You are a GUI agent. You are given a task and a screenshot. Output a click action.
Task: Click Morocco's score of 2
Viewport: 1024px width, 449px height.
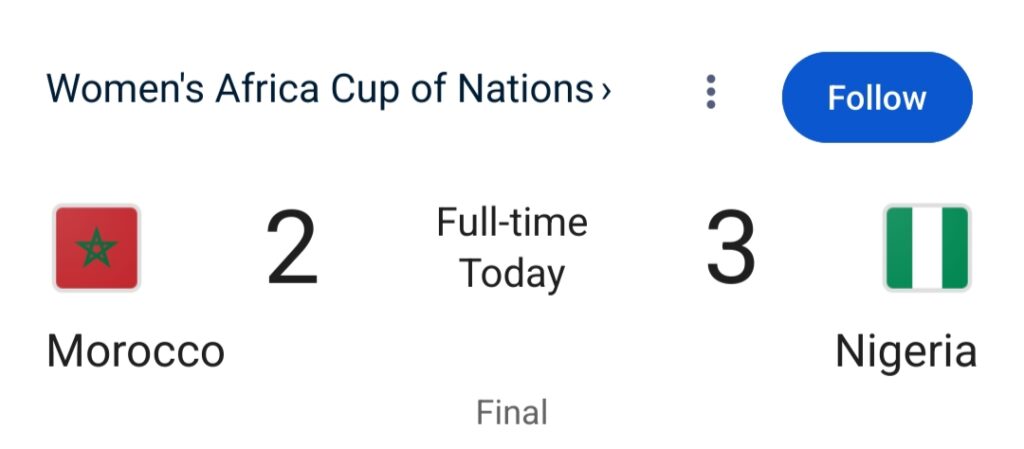[292, 249]
